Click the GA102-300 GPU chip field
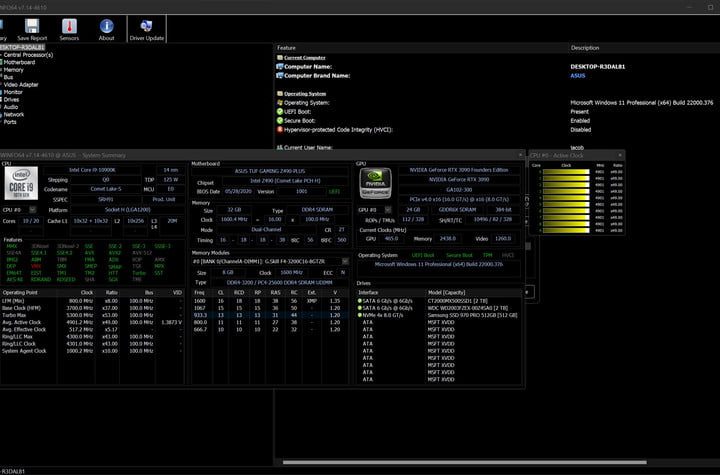720x475 pixels. pyautogui.click(x=459, y=190)
